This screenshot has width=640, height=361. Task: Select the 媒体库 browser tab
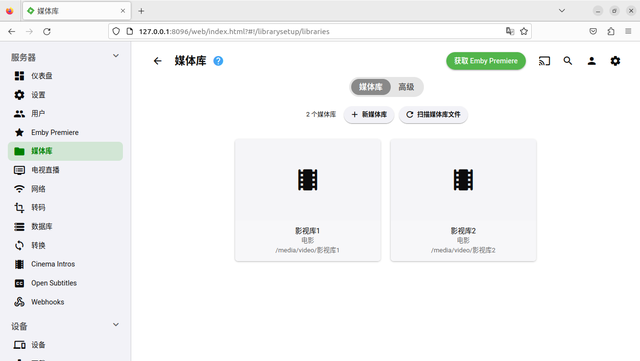pyautogui.click(x=77, y=11)
